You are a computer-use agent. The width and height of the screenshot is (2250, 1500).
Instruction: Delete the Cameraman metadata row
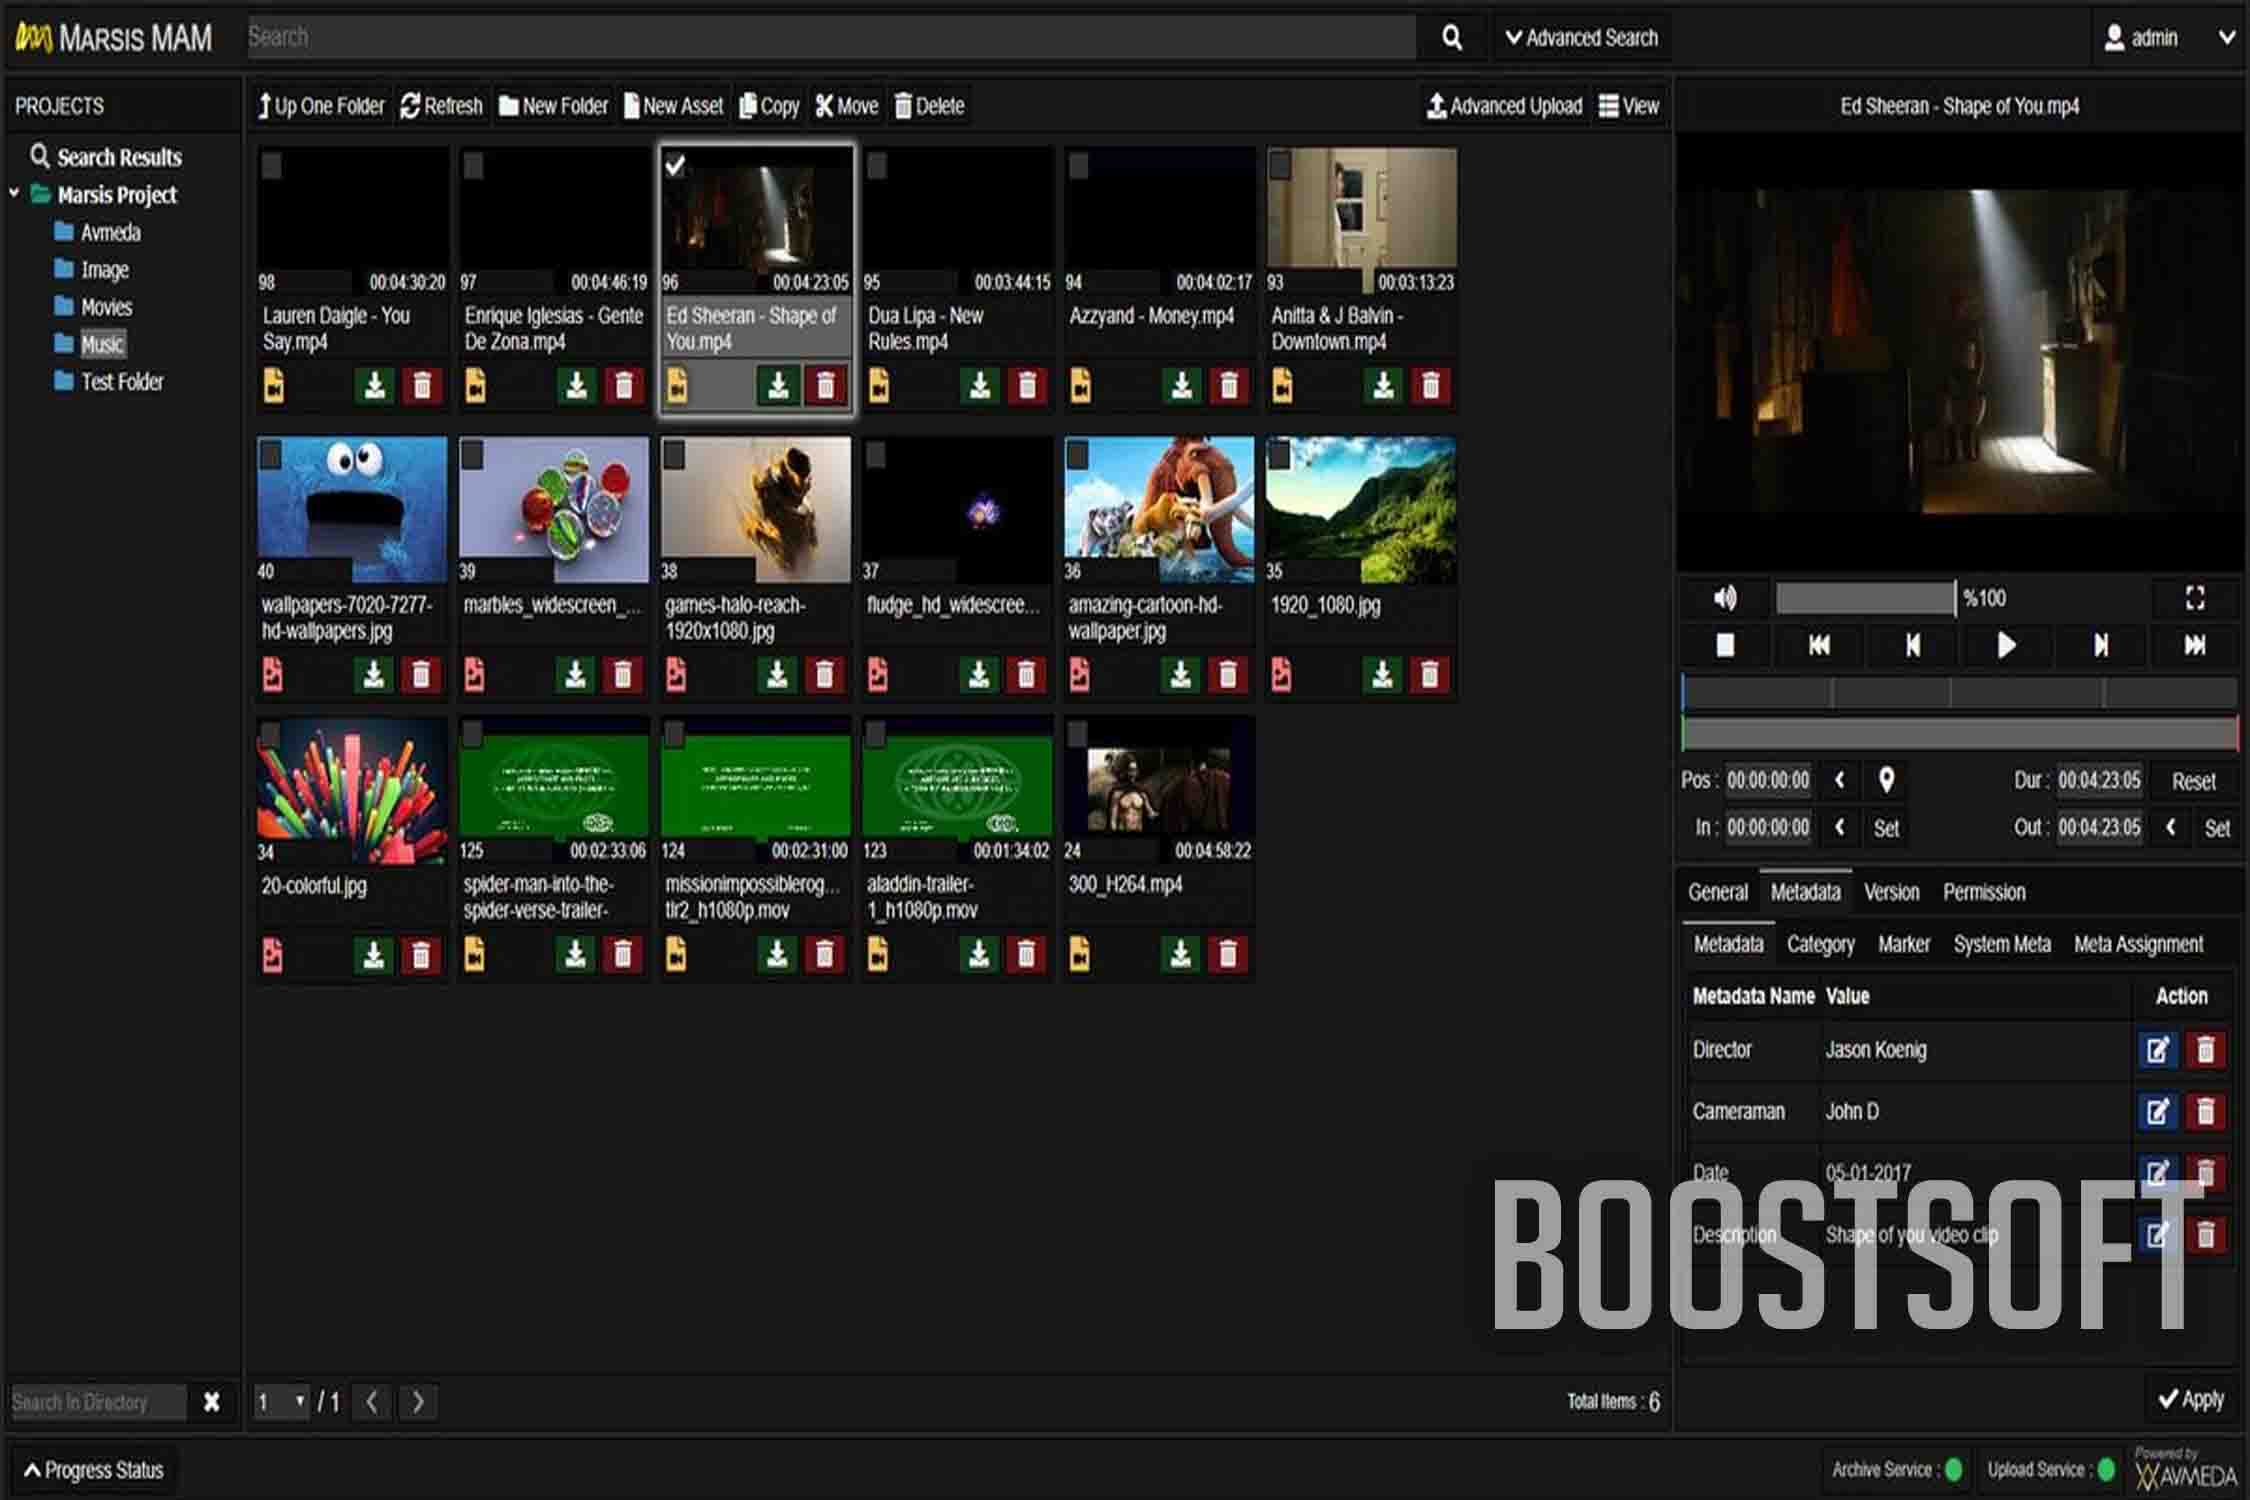pyautogui.click(x=2206, y=1111)
